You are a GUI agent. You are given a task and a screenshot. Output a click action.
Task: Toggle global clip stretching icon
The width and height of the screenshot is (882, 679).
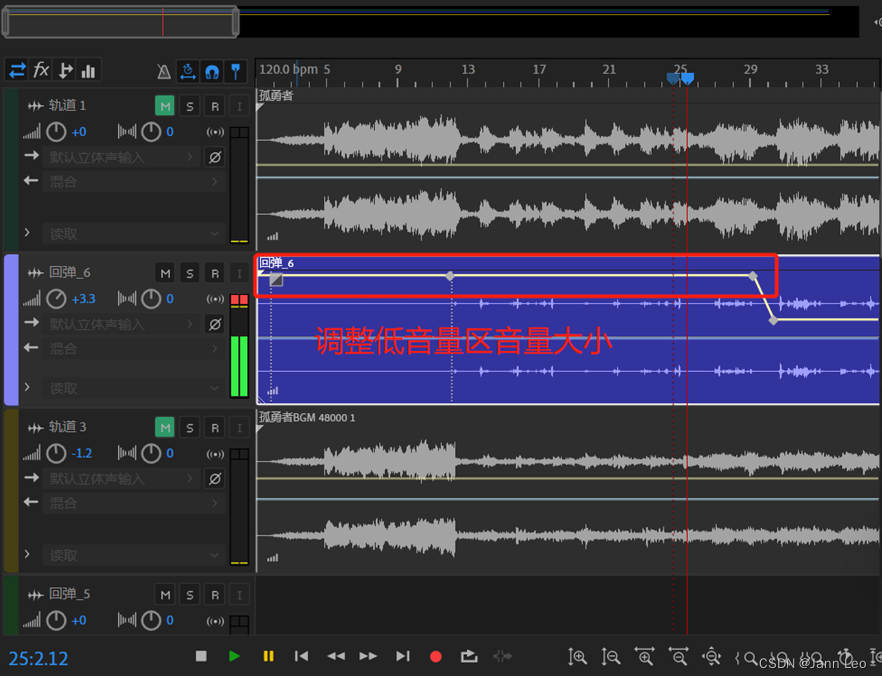tap(187, 71)
